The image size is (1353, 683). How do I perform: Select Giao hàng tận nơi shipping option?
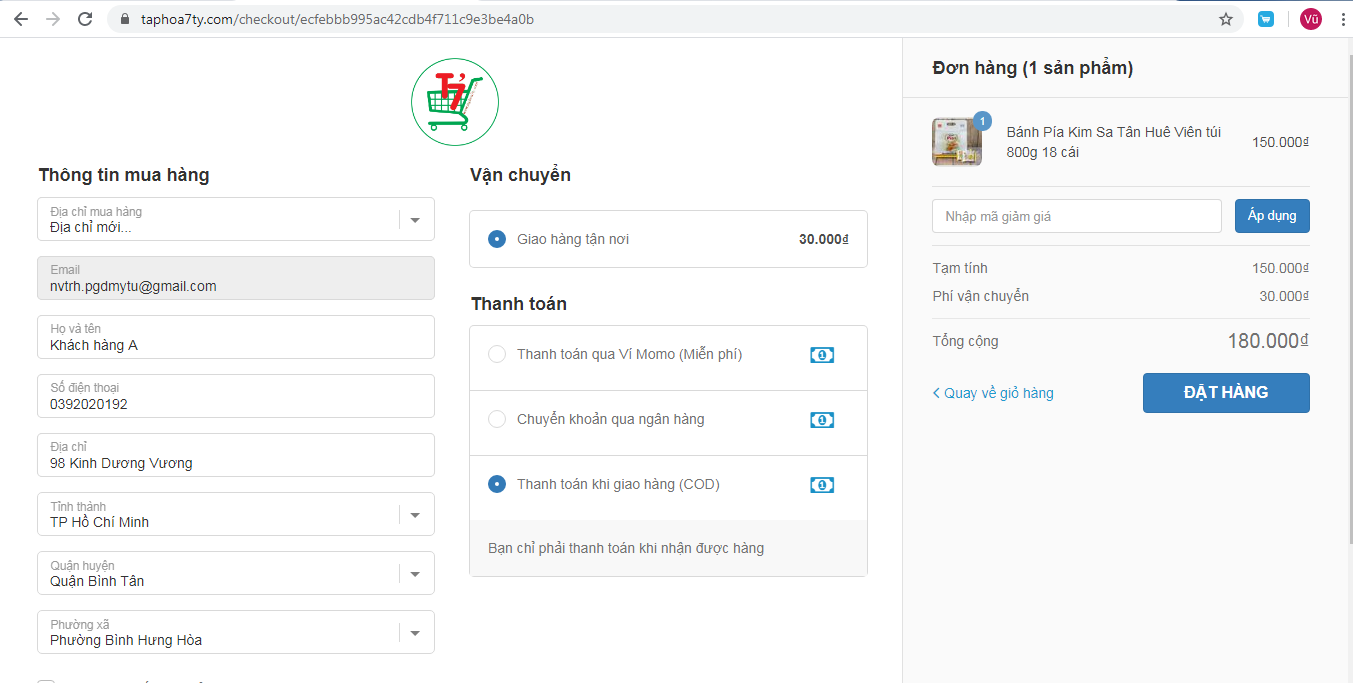(497, 239)
